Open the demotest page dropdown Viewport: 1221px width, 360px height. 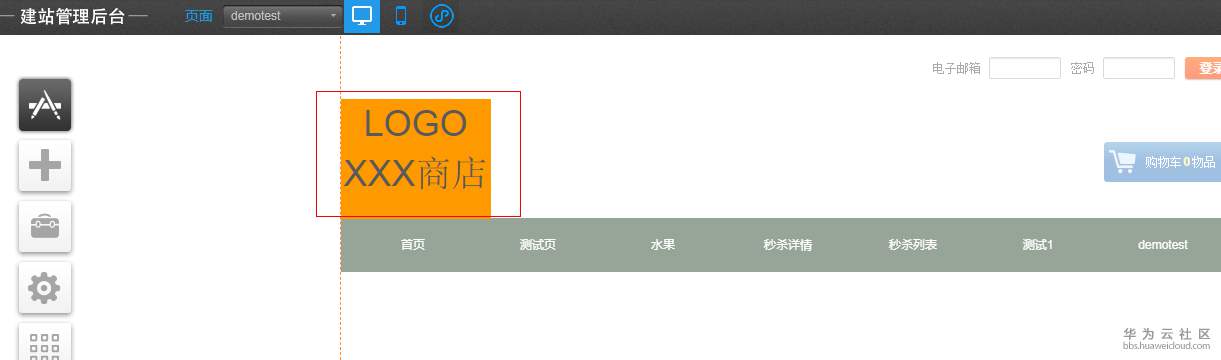283,16
